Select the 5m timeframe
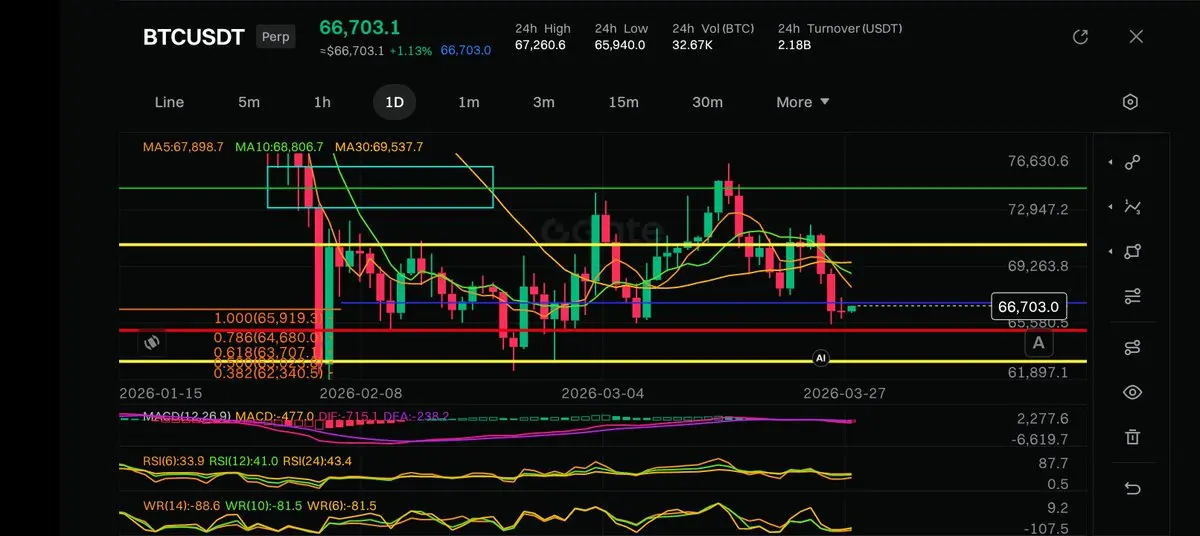 249,102
